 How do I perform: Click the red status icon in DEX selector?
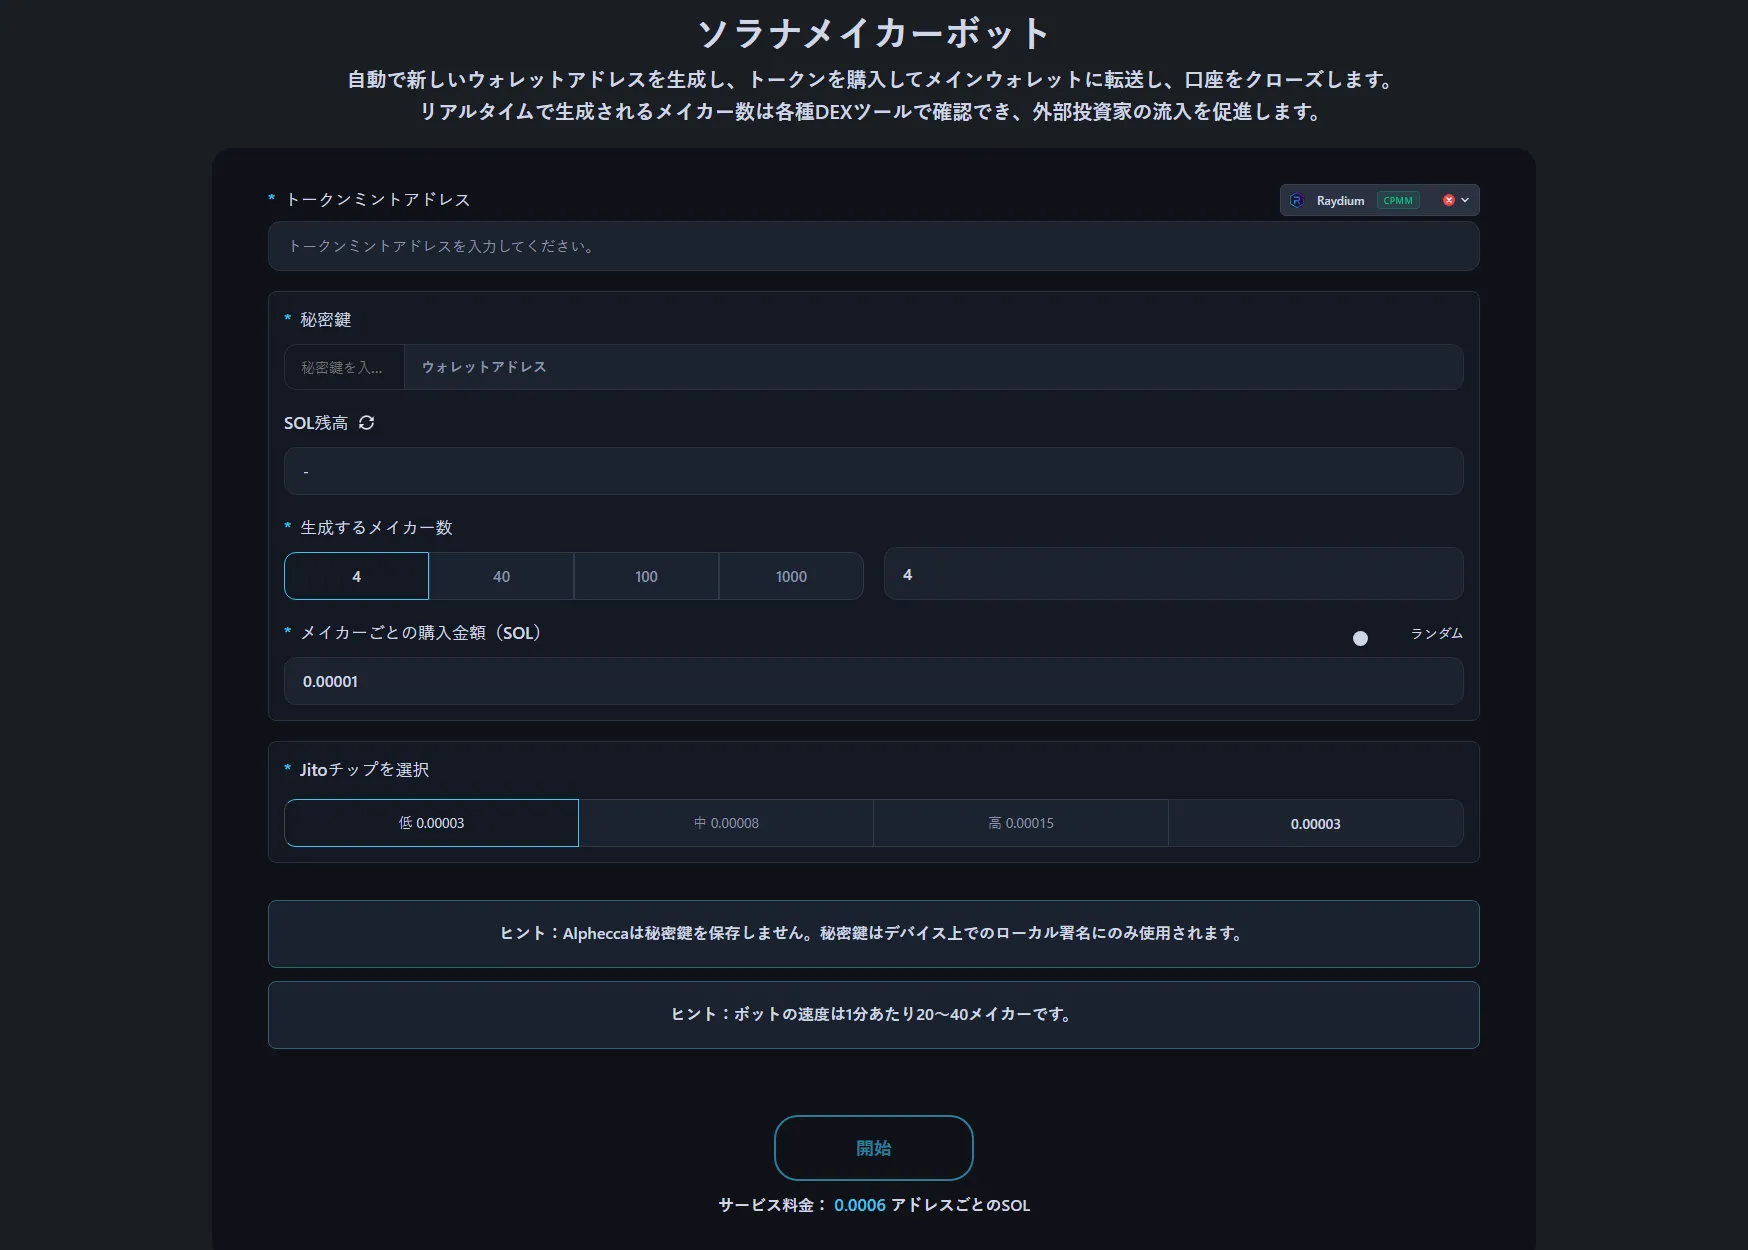[1448, 200]
